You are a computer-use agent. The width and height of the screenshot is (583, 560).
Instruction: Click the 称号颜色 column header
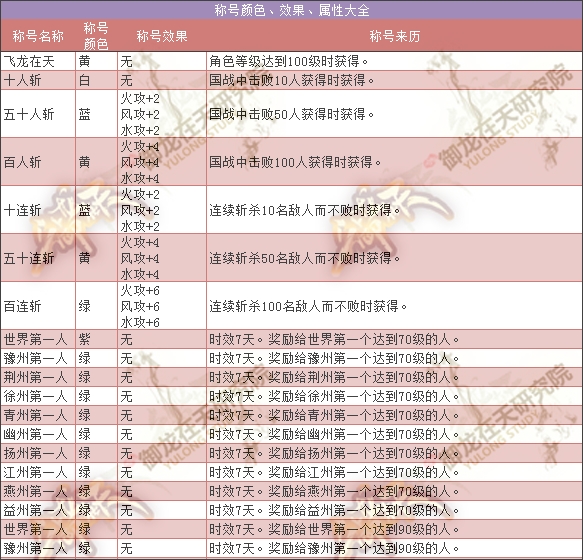(96, 36)
